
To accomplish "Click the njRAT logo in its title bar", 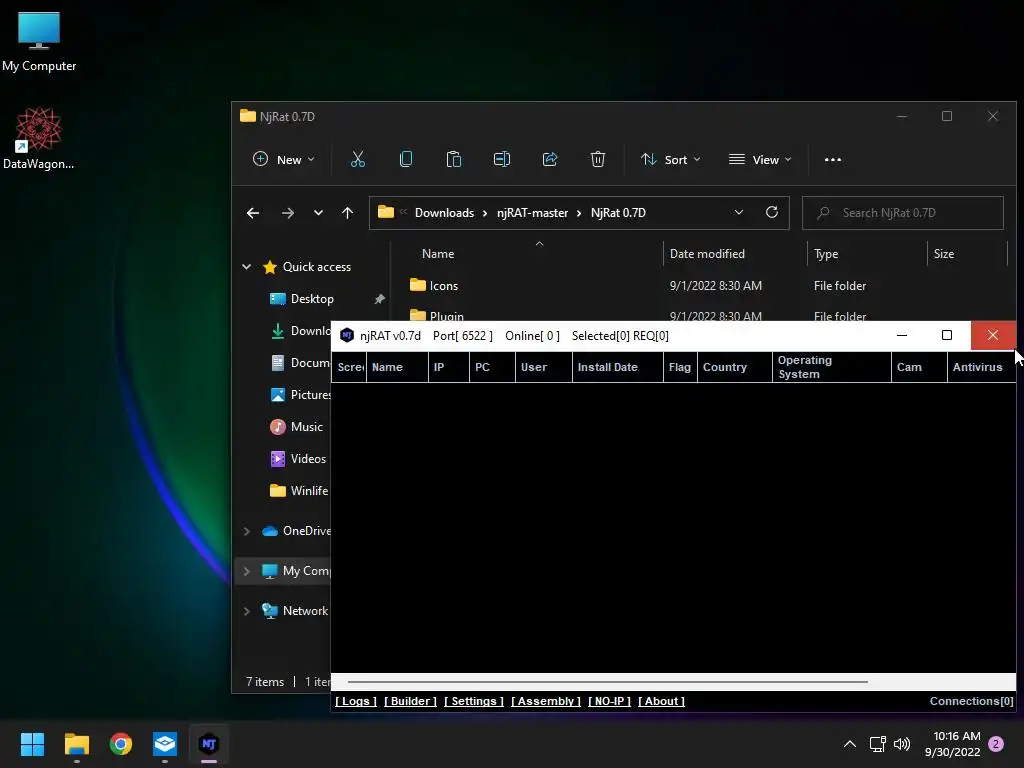I will coord(347,336).
